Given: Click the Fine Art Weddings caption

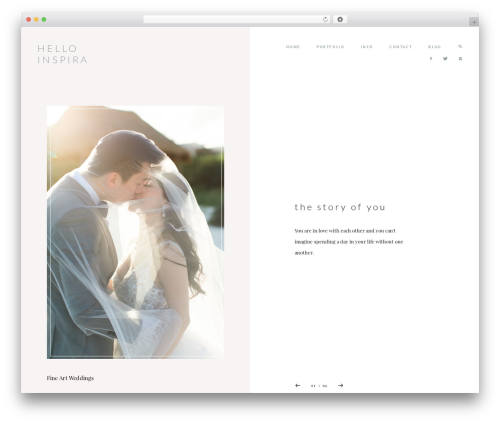Looking at the screenshot, I should pyautogui.click(x=70, y=378).
